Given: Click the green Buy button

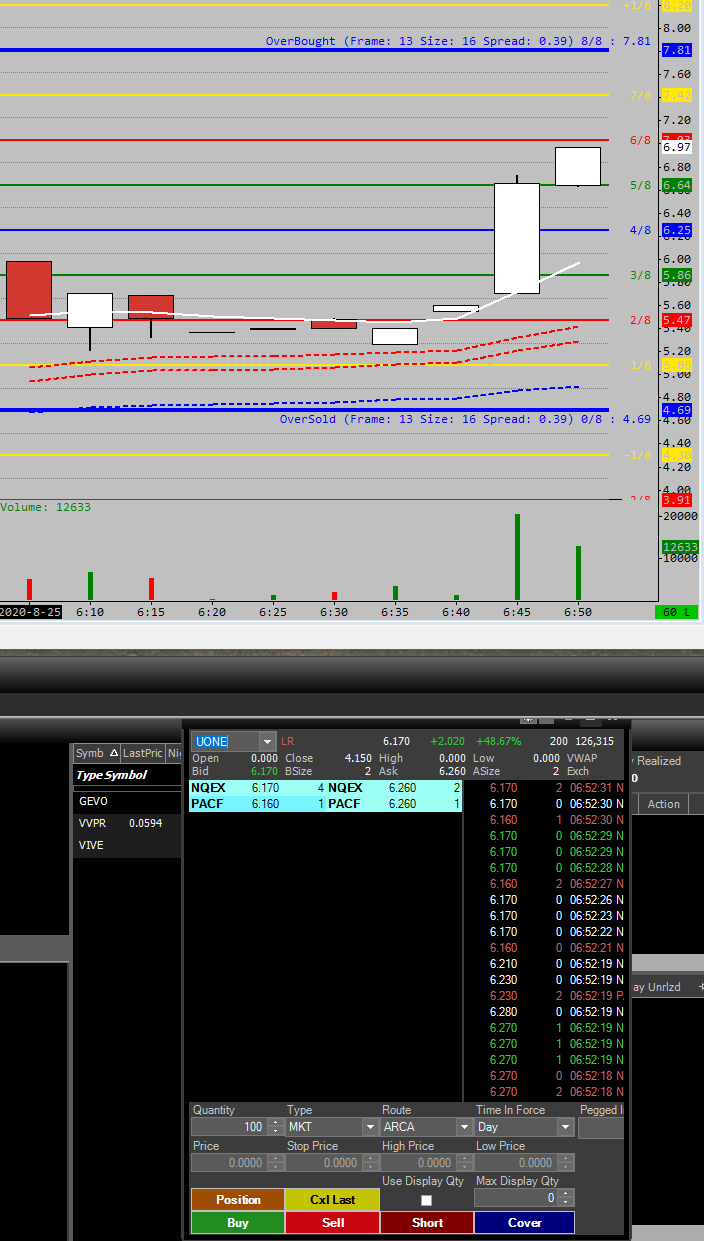Looking at the screenshot, I should 238,1222.
